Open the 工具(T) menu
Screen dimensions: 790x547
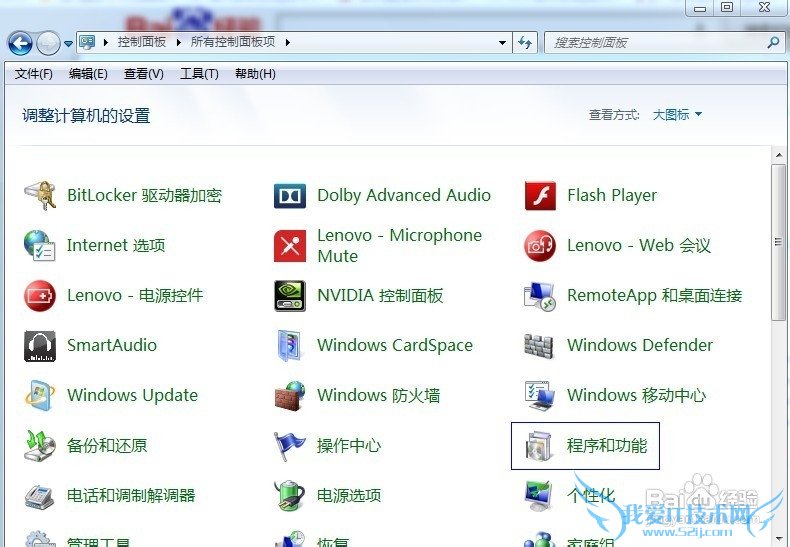click(199, 74)
